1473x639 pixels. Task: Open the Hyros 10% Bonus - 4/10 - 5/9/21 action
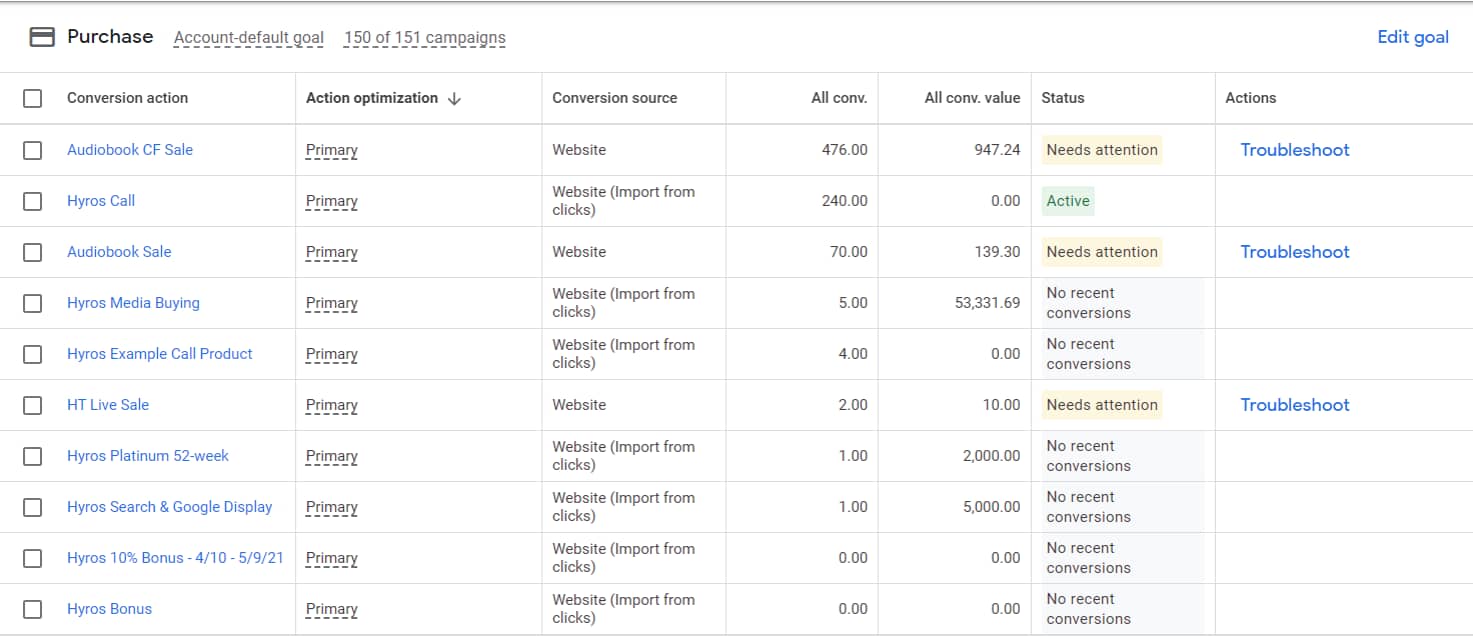click(x=175, y=558)
